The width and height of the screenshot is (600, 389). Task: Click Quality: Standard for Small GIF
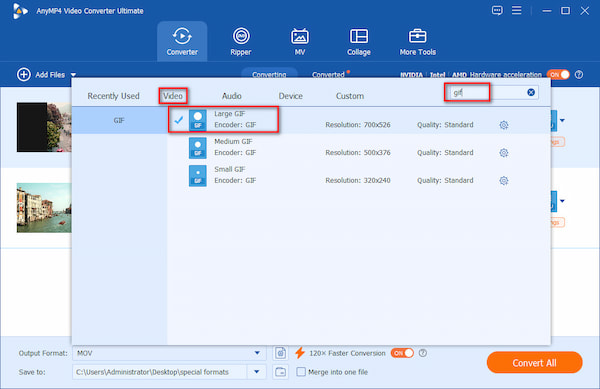tap(445, 180)
